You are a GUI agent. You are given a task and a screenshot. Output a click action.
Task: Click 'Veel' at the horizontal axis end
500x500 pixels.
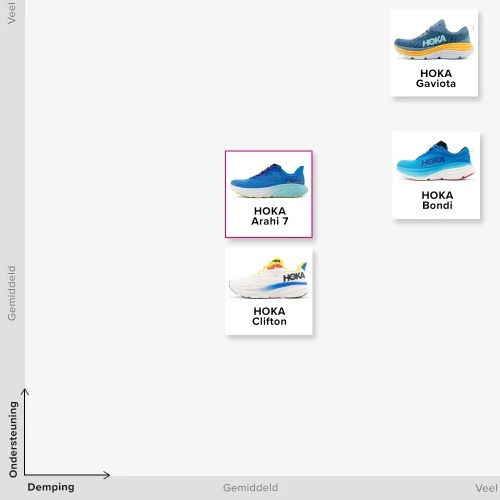coord(486,488)
